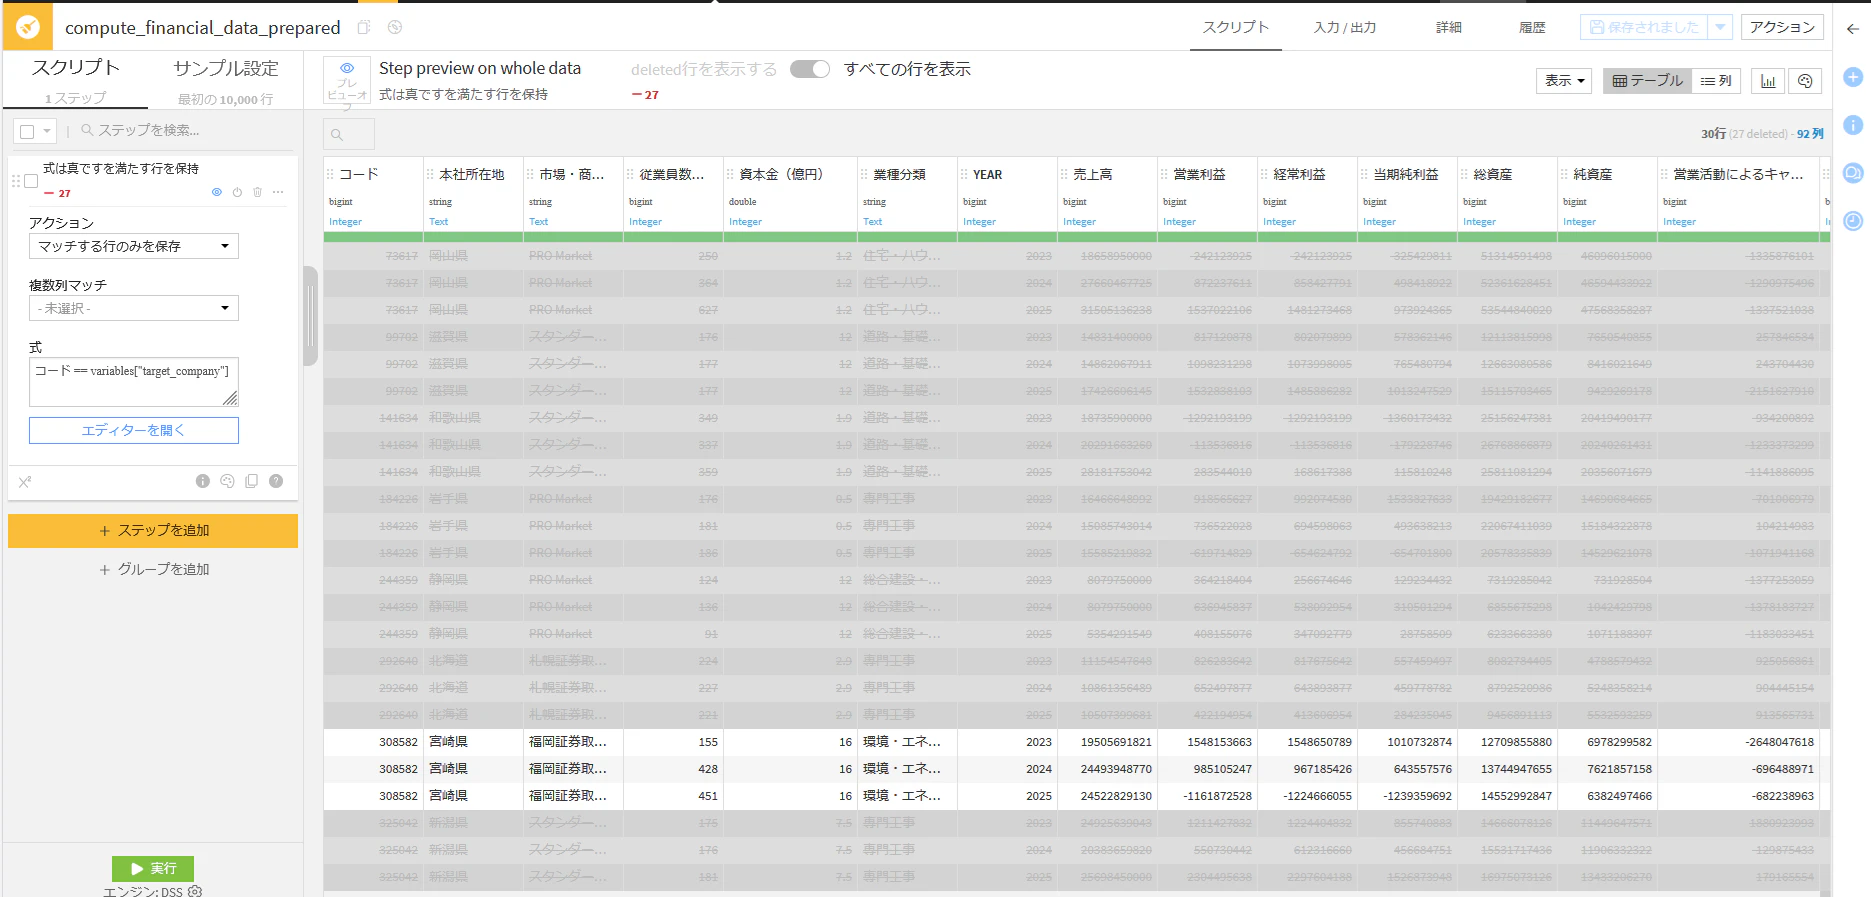Image resolution: width=1871 pixels, height=897 pixels.
Task: Open the 本社所在地 column header menu
Action: pos(472,174)
